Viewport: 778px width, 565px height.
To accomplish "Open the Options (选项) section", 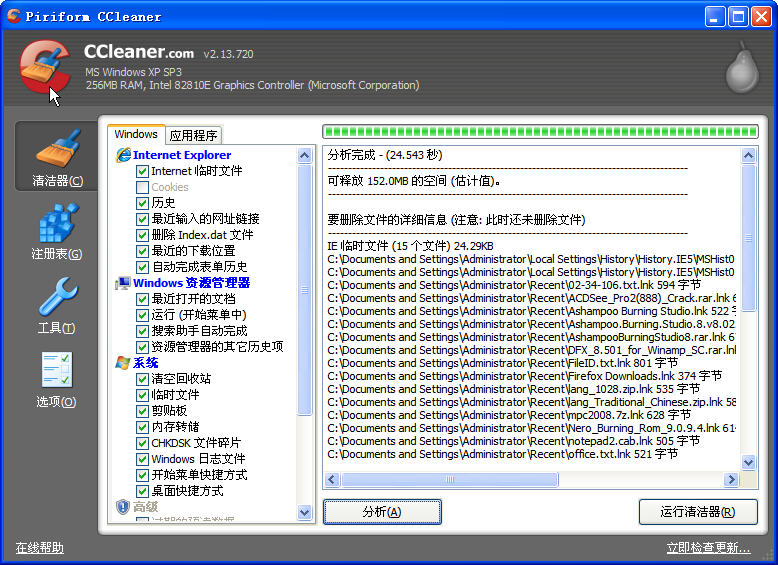I will pos(57,379).
